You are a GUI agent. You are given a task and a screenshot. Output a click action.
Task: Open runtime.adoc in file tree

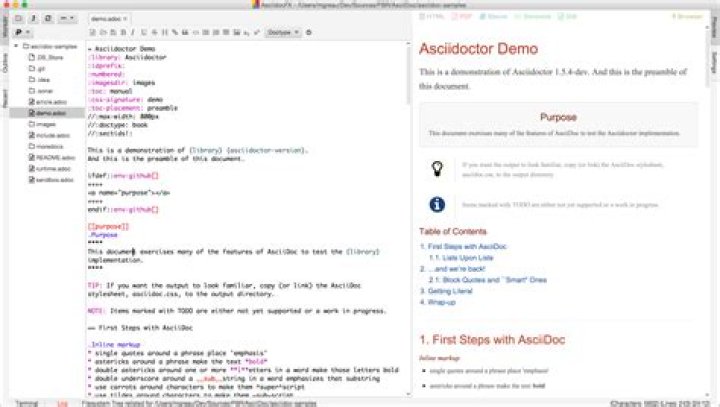click(x=50, y=169)
